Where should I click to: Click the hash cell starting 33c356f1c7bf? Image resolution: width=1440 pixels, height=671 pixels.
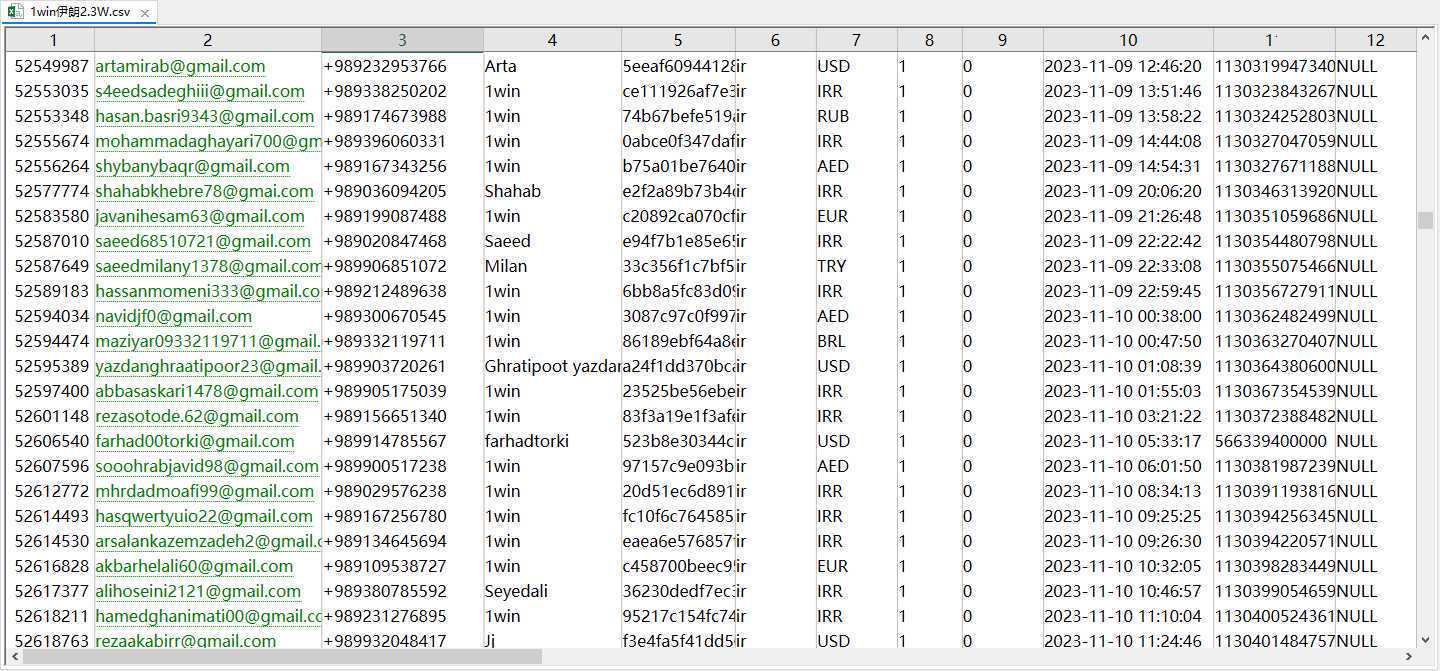point(678,266)
